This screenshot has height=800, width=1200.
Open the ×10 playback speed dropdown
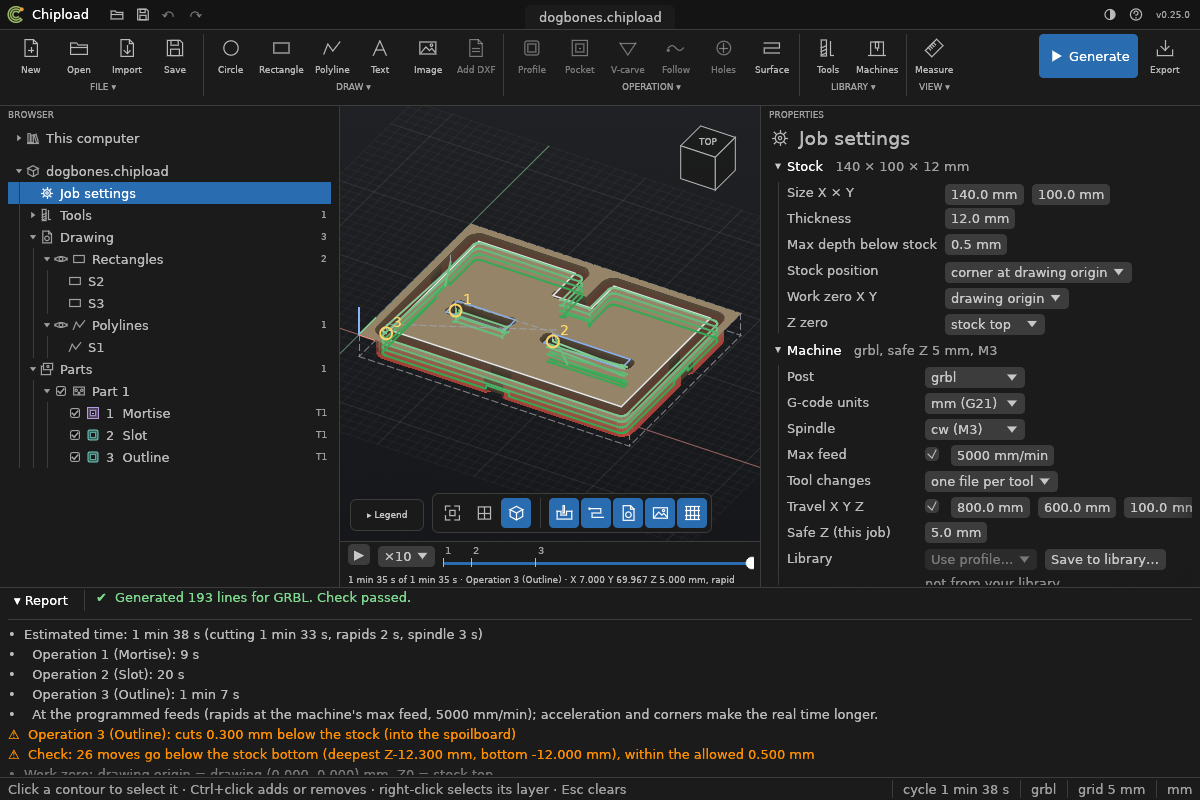406,556
